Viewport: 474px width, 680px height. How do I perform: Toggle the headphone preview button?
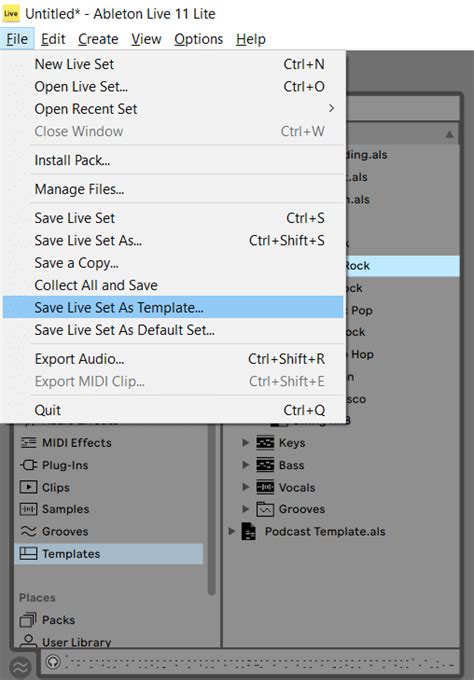53,662
